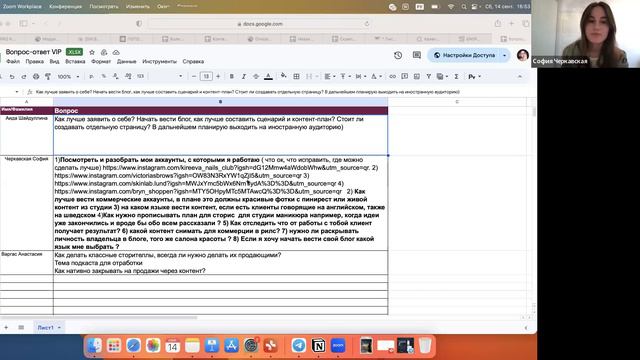This screenshot has height=360, width=640.
Task: Open the Правка menu
Action: pyautogui.click(x=34, y=62)
